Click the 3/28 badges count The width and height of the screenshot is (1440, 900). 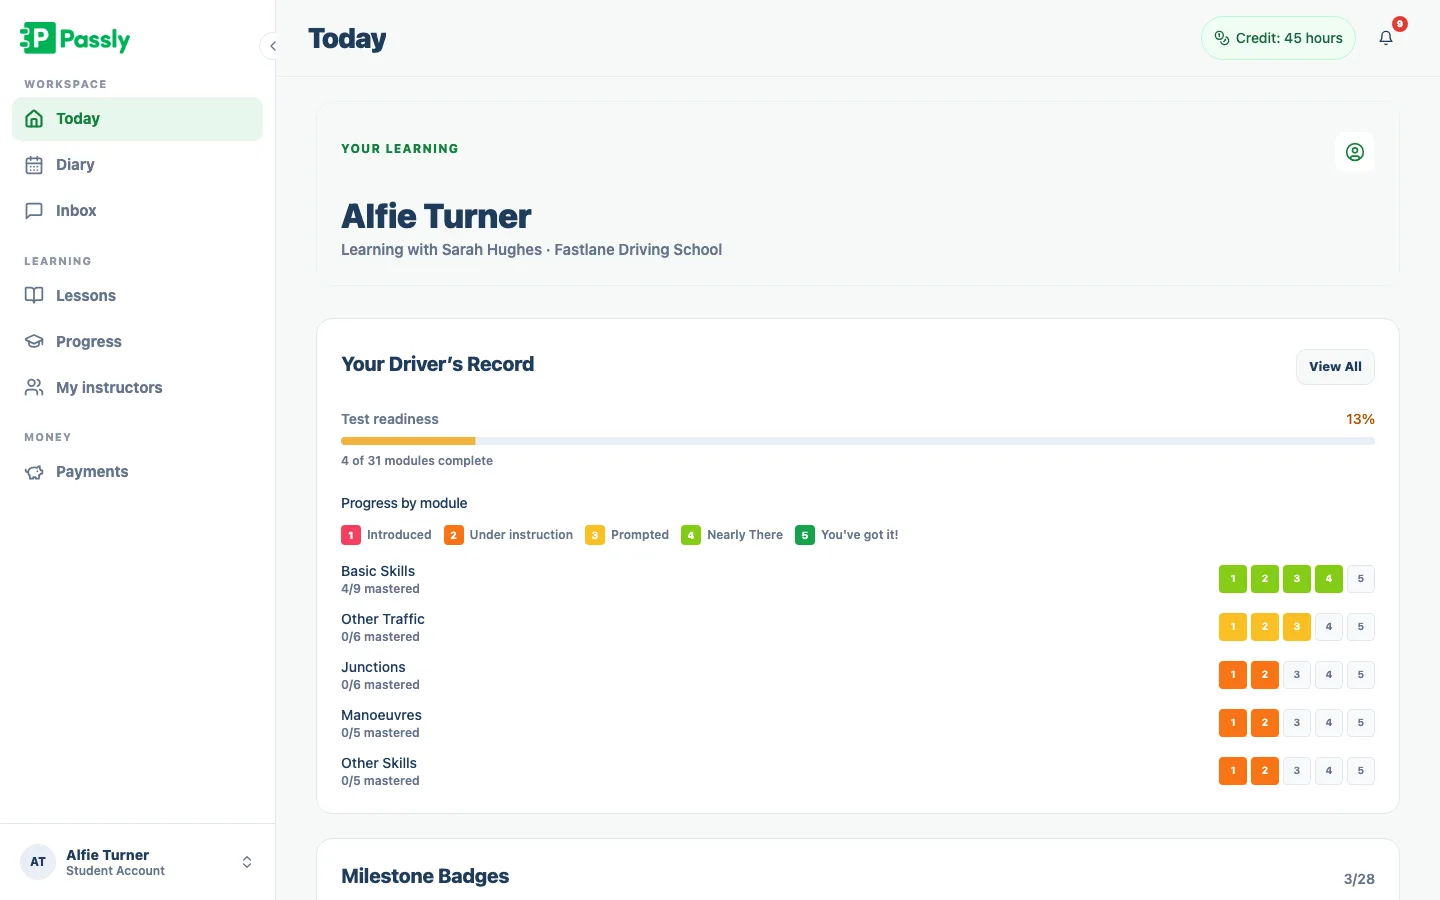(1359, 879)
